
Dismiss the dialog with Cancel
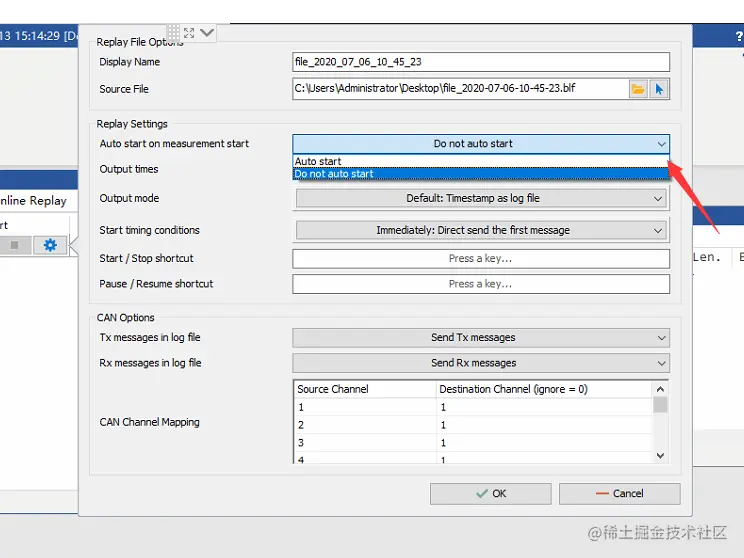(x=619, y=493)
